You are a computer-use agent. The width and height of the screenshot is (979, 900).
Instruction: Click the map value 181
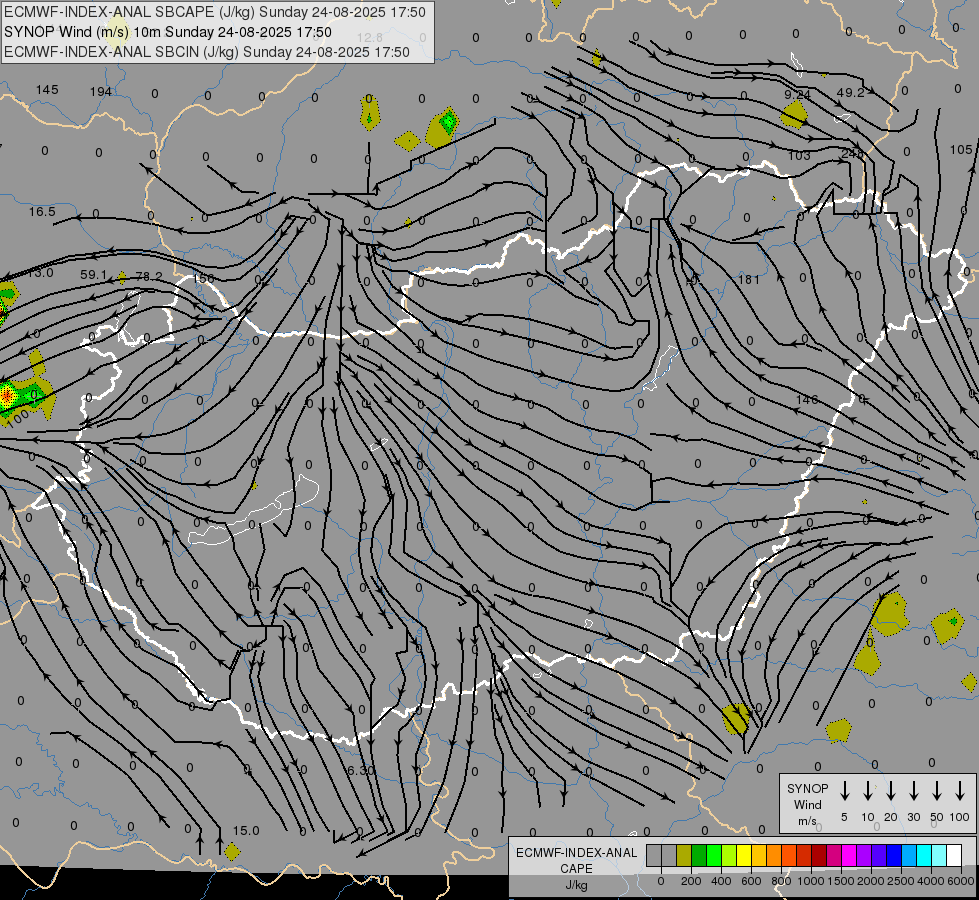749,279
